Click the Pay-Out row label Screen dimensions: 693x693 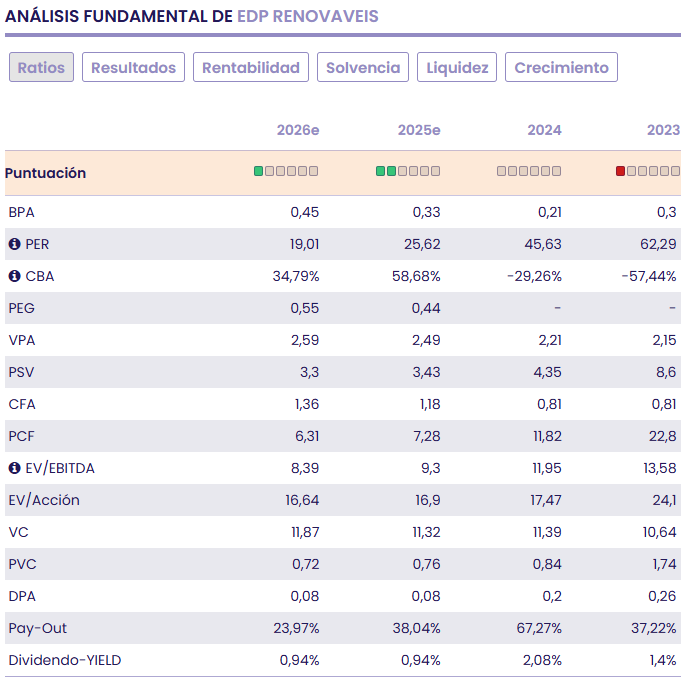[x=38, y=628]
